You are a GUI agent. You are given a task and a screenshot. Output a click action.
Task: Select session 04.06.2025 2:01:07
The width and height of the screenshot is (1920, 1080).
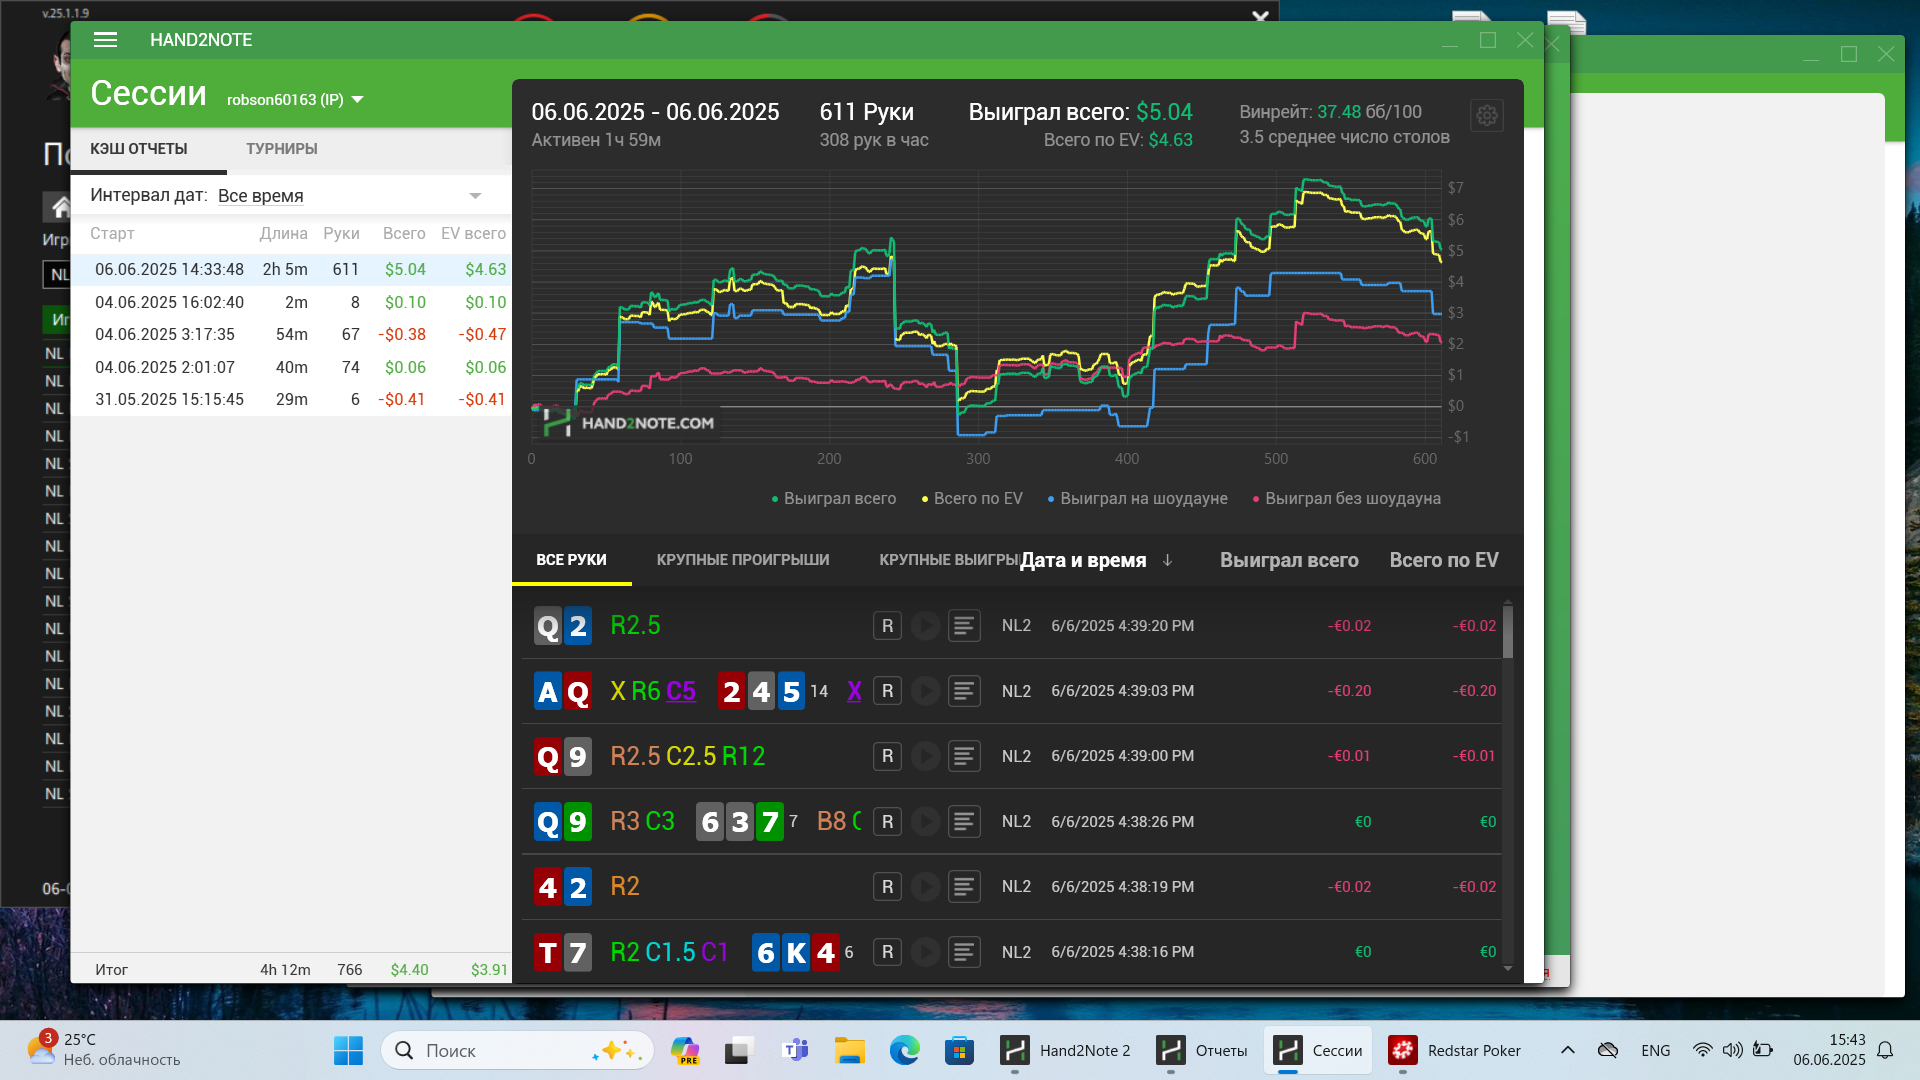coord(291,367)
